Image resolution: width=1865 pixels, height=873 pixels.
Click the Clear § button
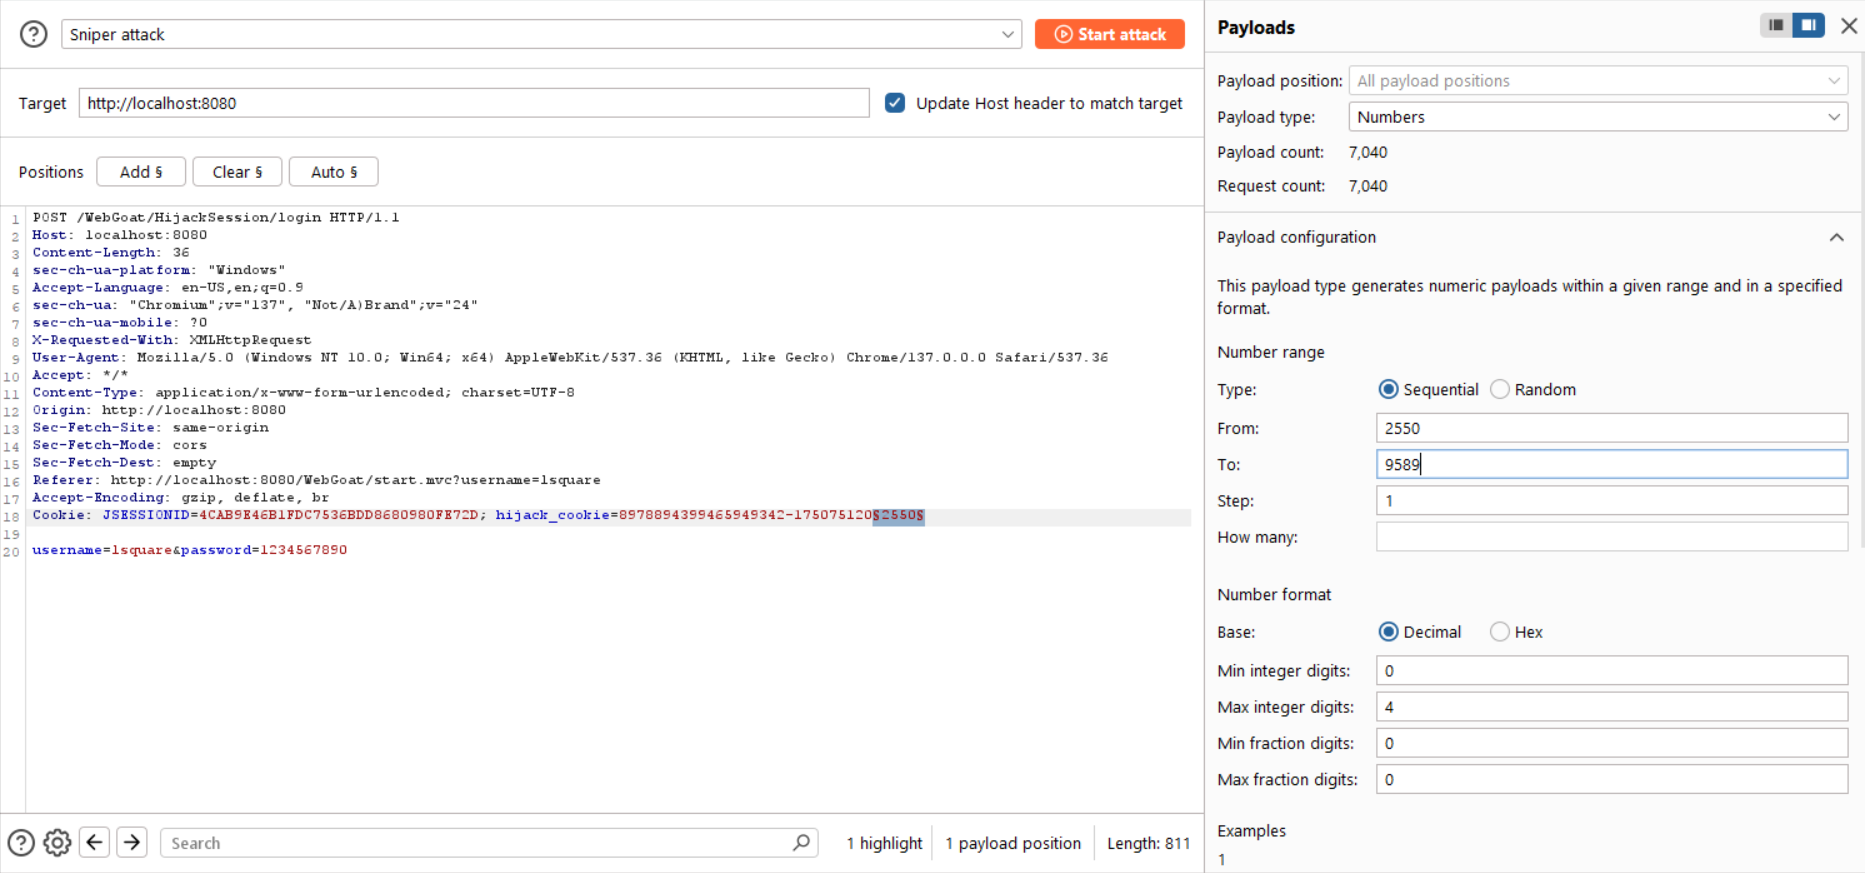(x=237, y=172)
